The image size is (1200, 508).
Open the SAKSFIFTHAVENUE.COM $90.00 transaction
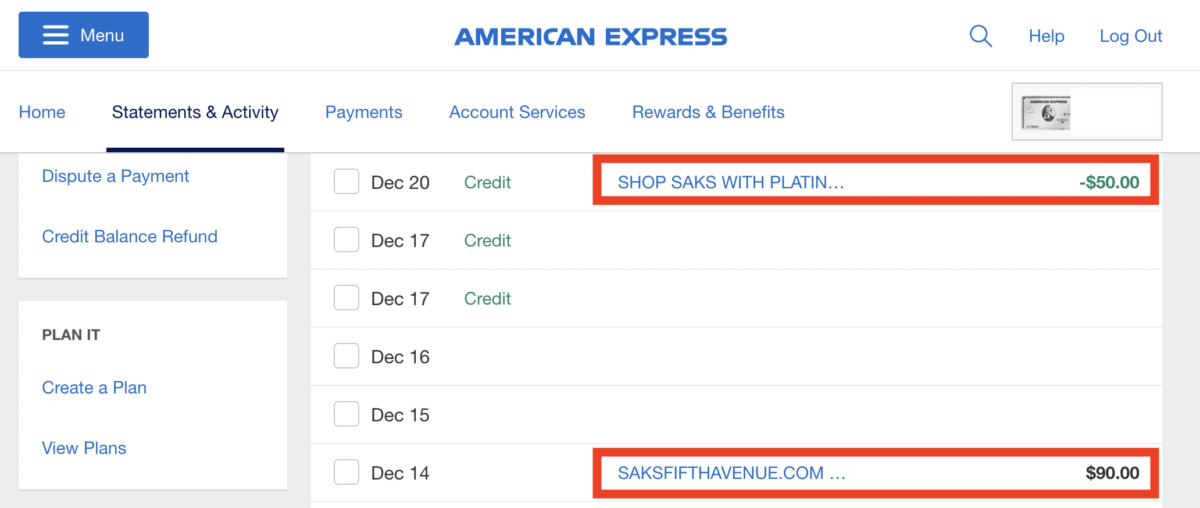pyautogui.click(x=732, y=473)
